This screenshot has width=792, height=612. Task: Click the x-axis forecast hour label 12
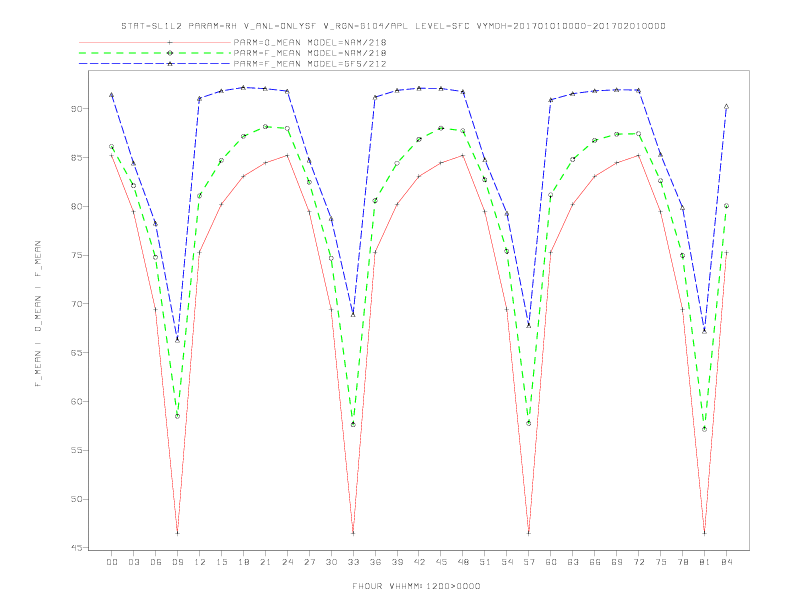pyautogui.click(x=200, y=562)
